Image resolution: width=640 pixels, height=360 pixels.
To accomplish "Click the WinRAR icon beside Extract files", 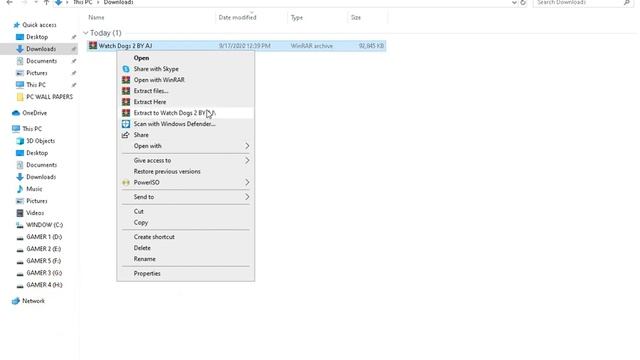I will click(126, 91).
